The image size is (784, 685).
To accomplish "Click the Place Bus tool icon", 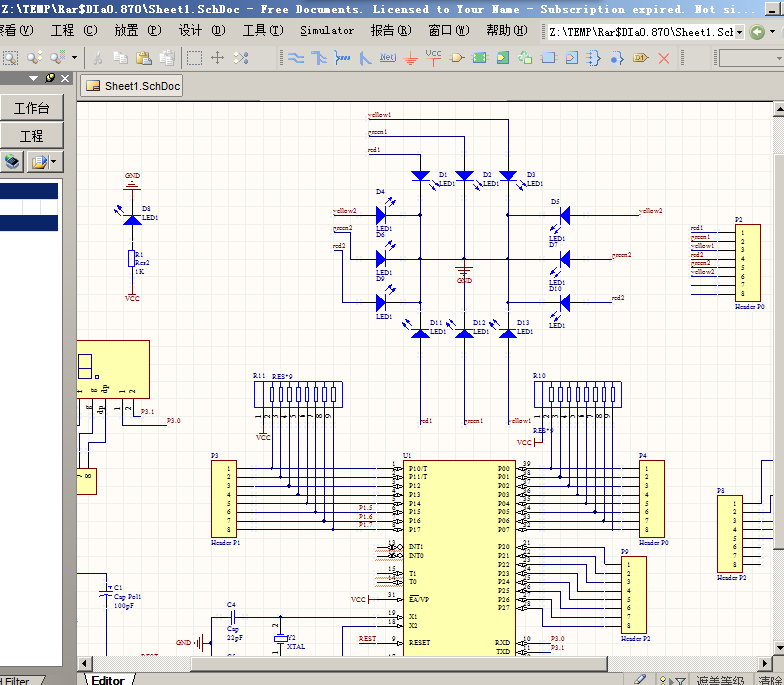I will [x=319, y=58].
